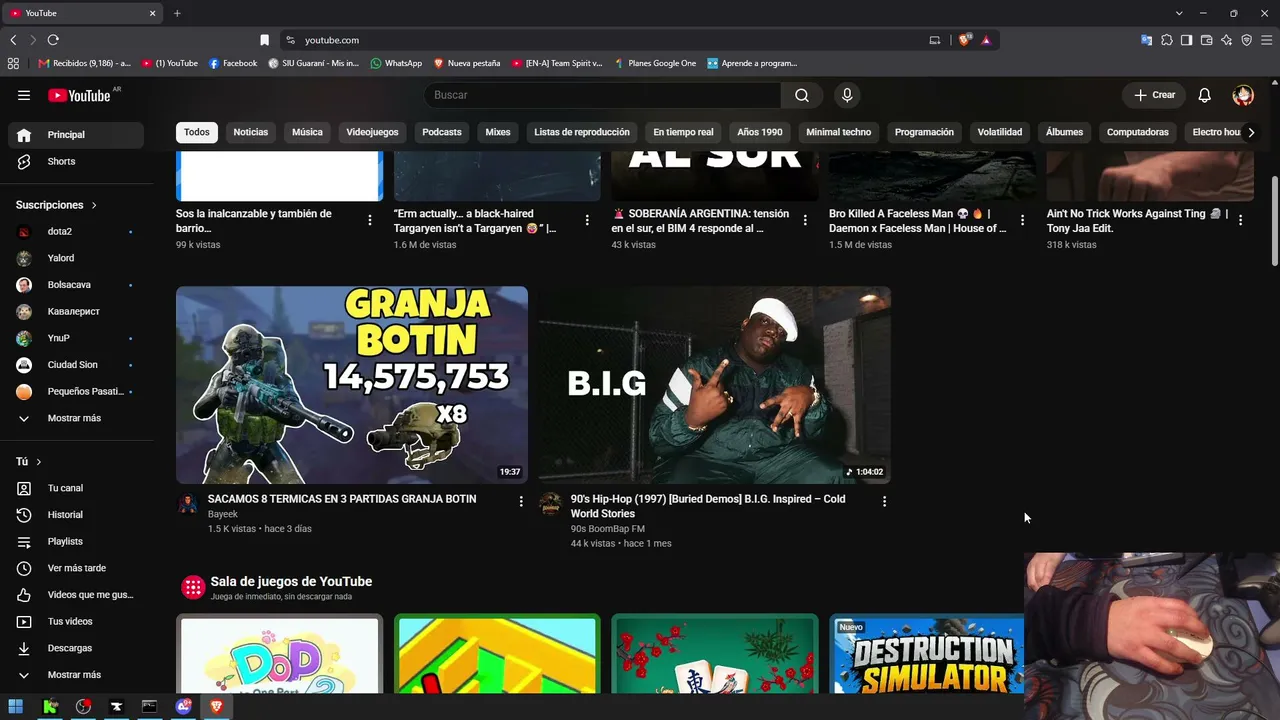Viewport: 1280px width, 720px height.
Task: Open the Brave Shields lion icon
Action: (964, 40)
